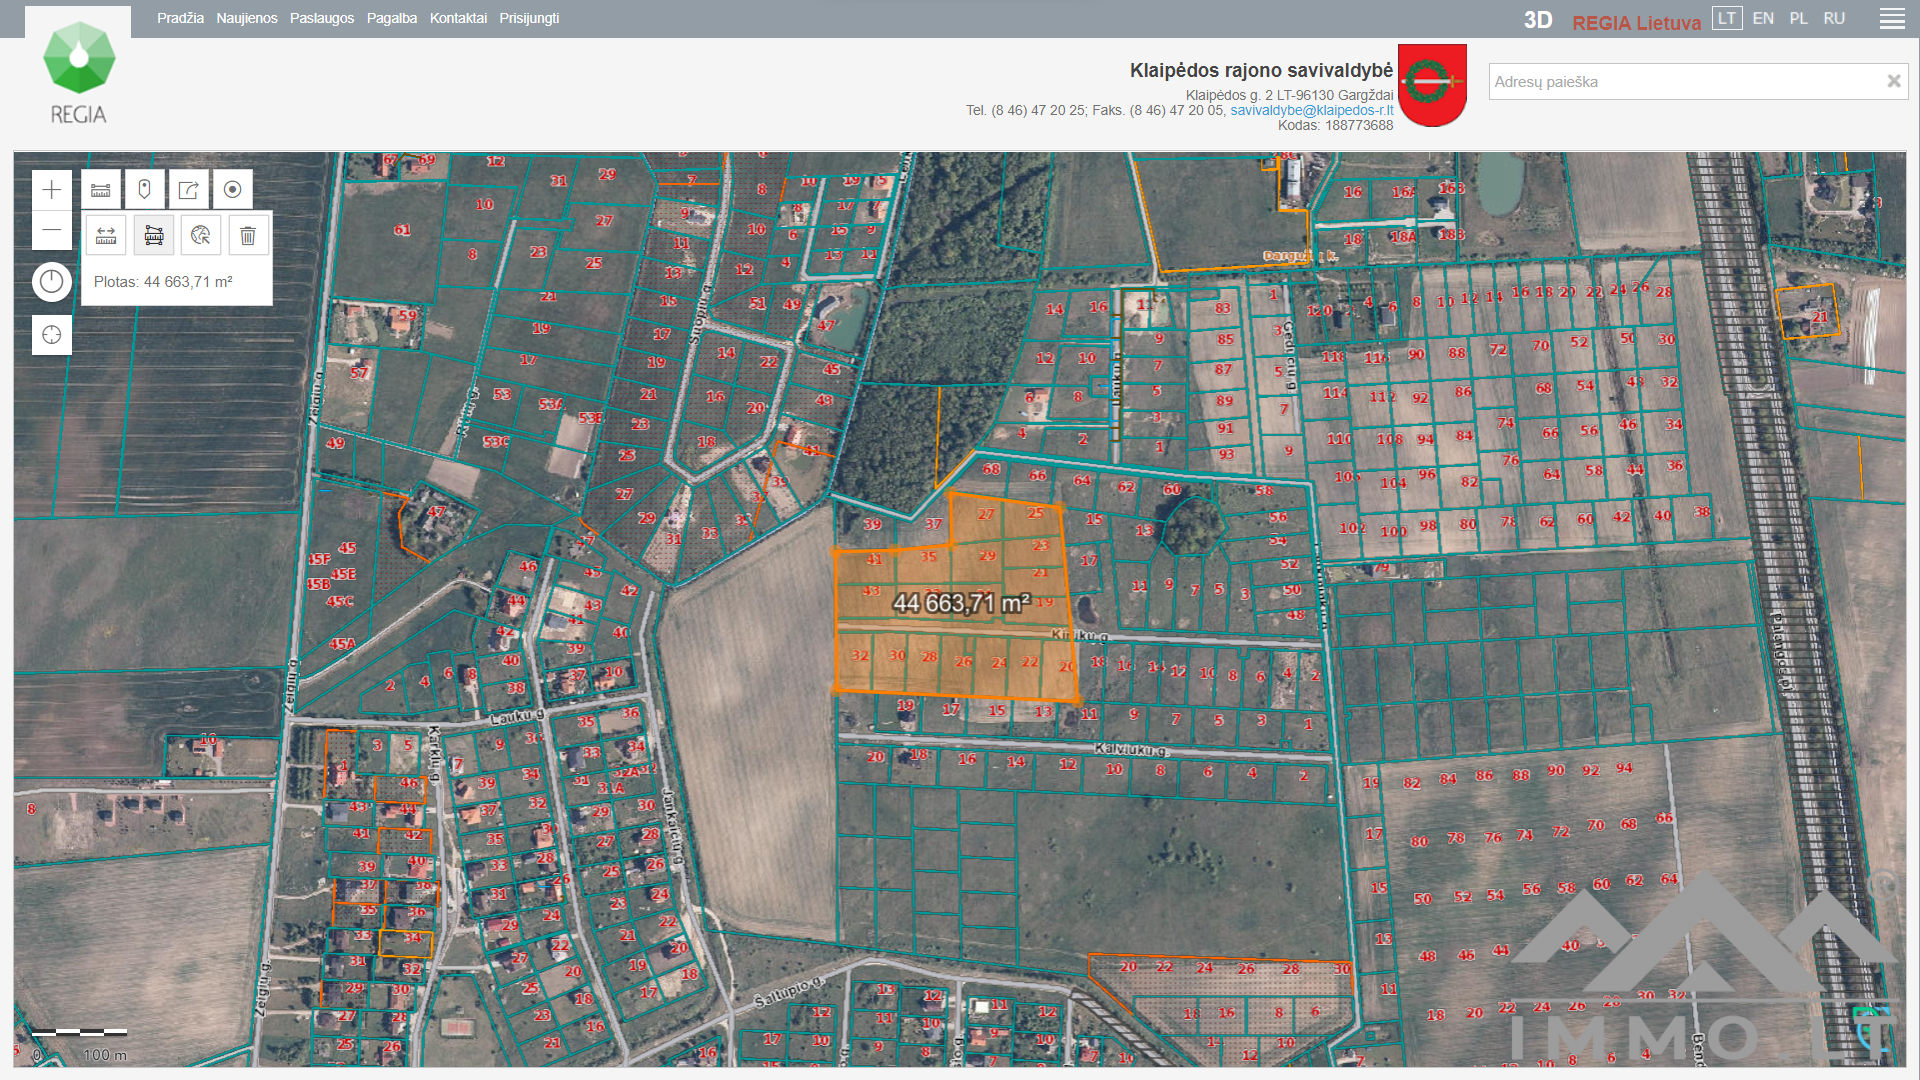The width and height of the screenshot is (1920, 1080).
Task: Open the Kontaktai menu item
Action: click(458, 18)
